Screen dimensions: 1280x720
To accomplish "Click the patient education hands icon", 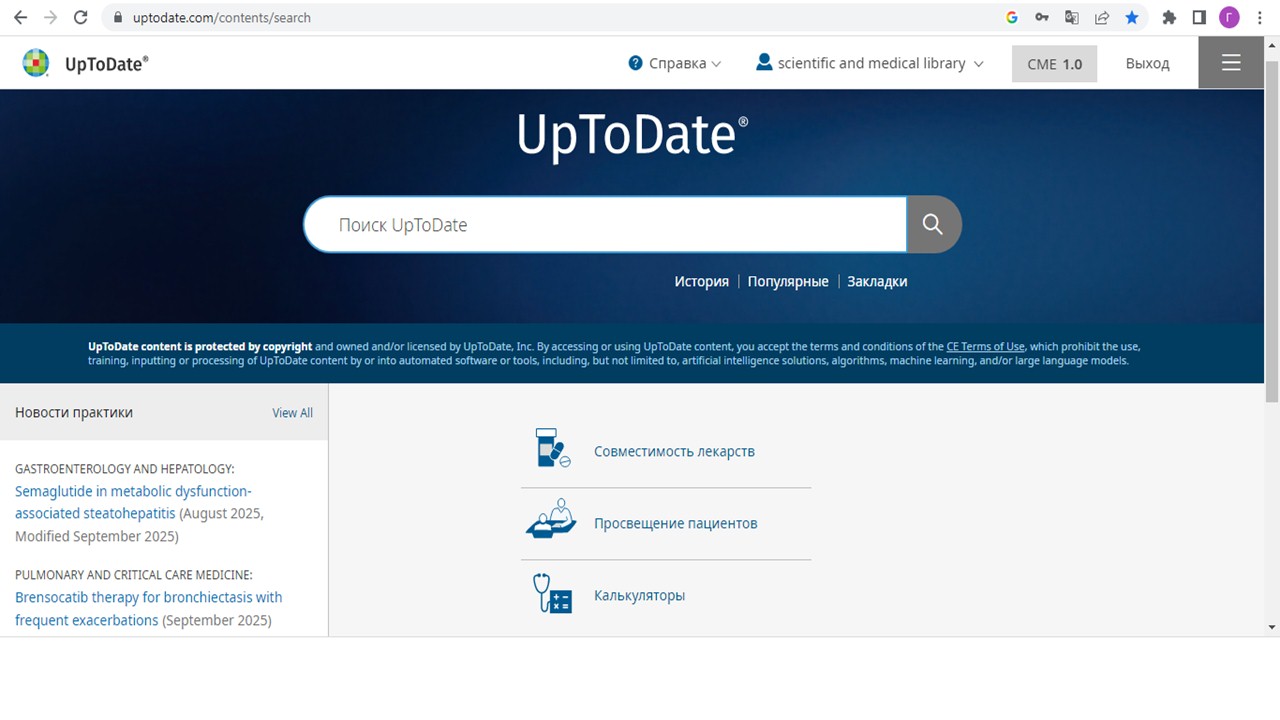I will (551, 520).
